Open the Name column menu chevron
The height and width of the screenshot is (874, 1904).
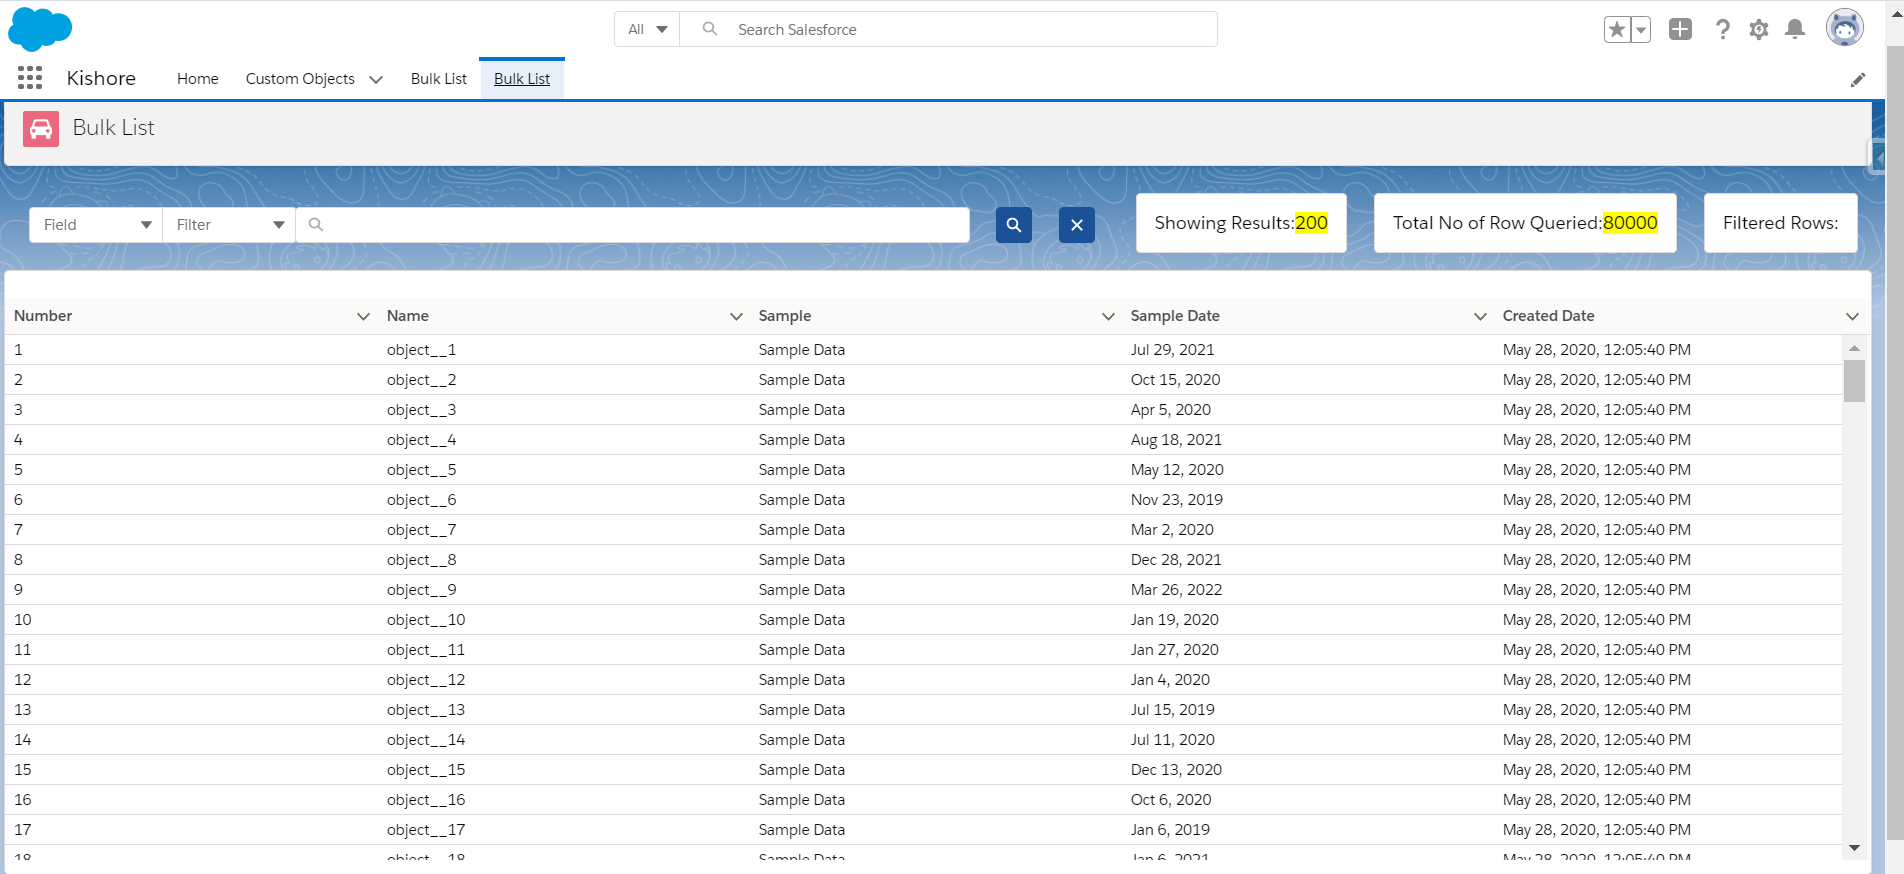(x=736, y=316)
